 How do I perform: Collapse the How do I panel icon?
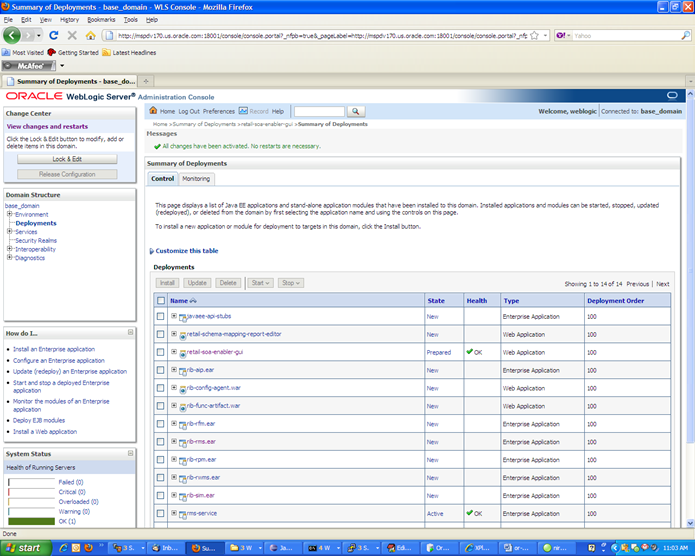(x=130, y=332)
